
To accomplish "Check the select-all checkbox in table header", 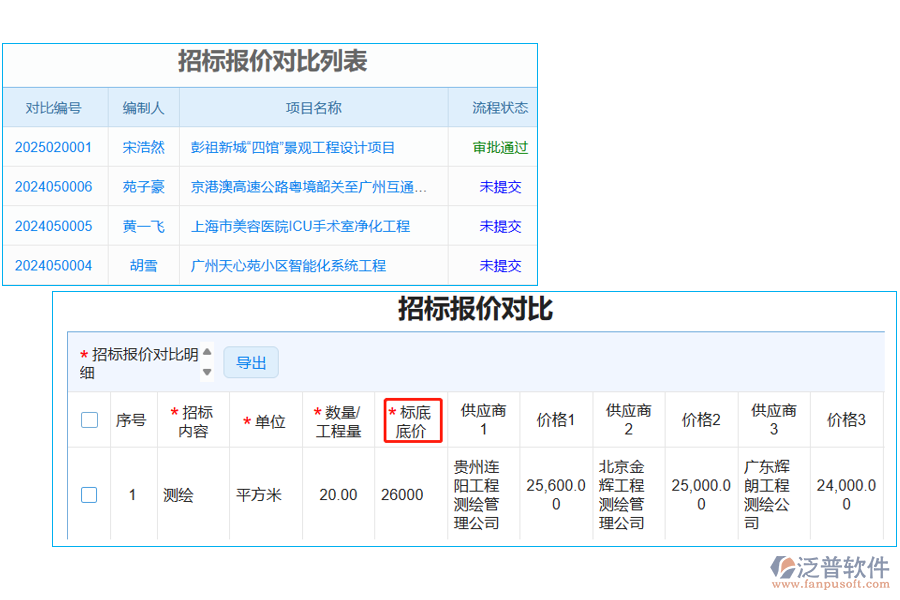I will coord(89,420).
